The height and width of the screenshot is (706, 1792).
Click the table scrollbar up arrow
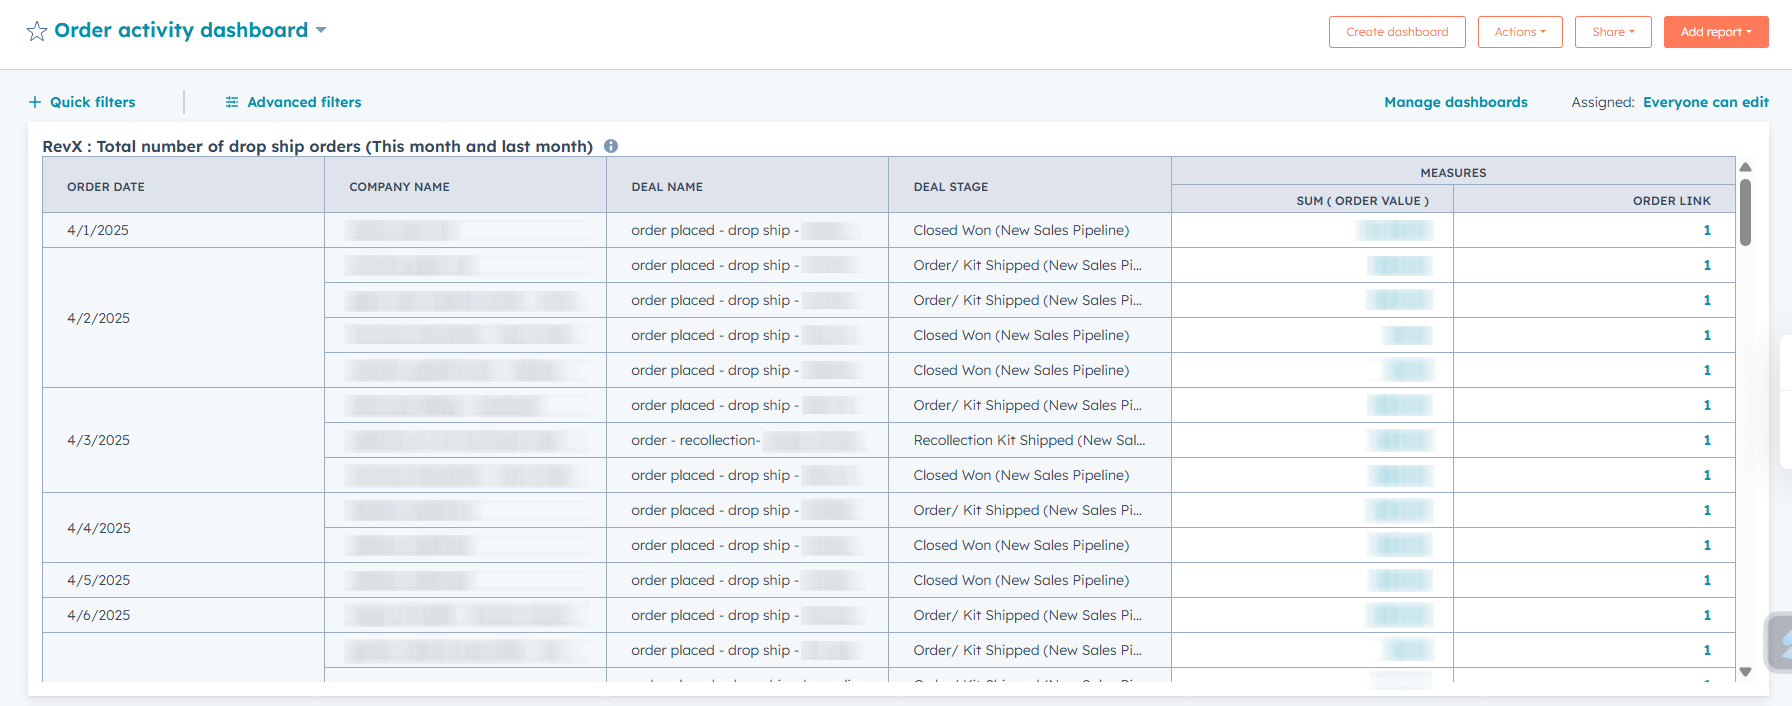click(x=1745, y=167)
